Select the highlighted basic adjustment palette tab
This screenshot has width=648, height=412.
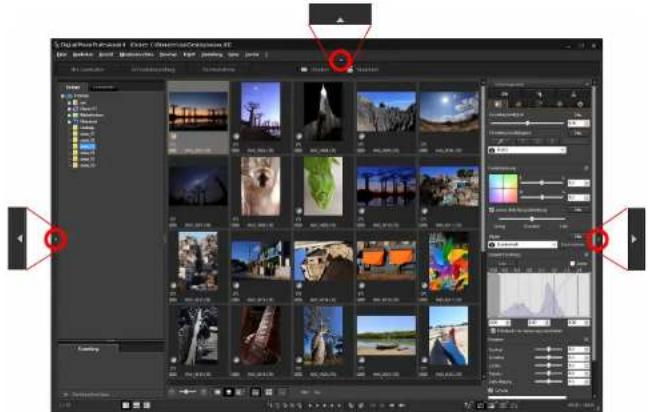tap(498, 104)
